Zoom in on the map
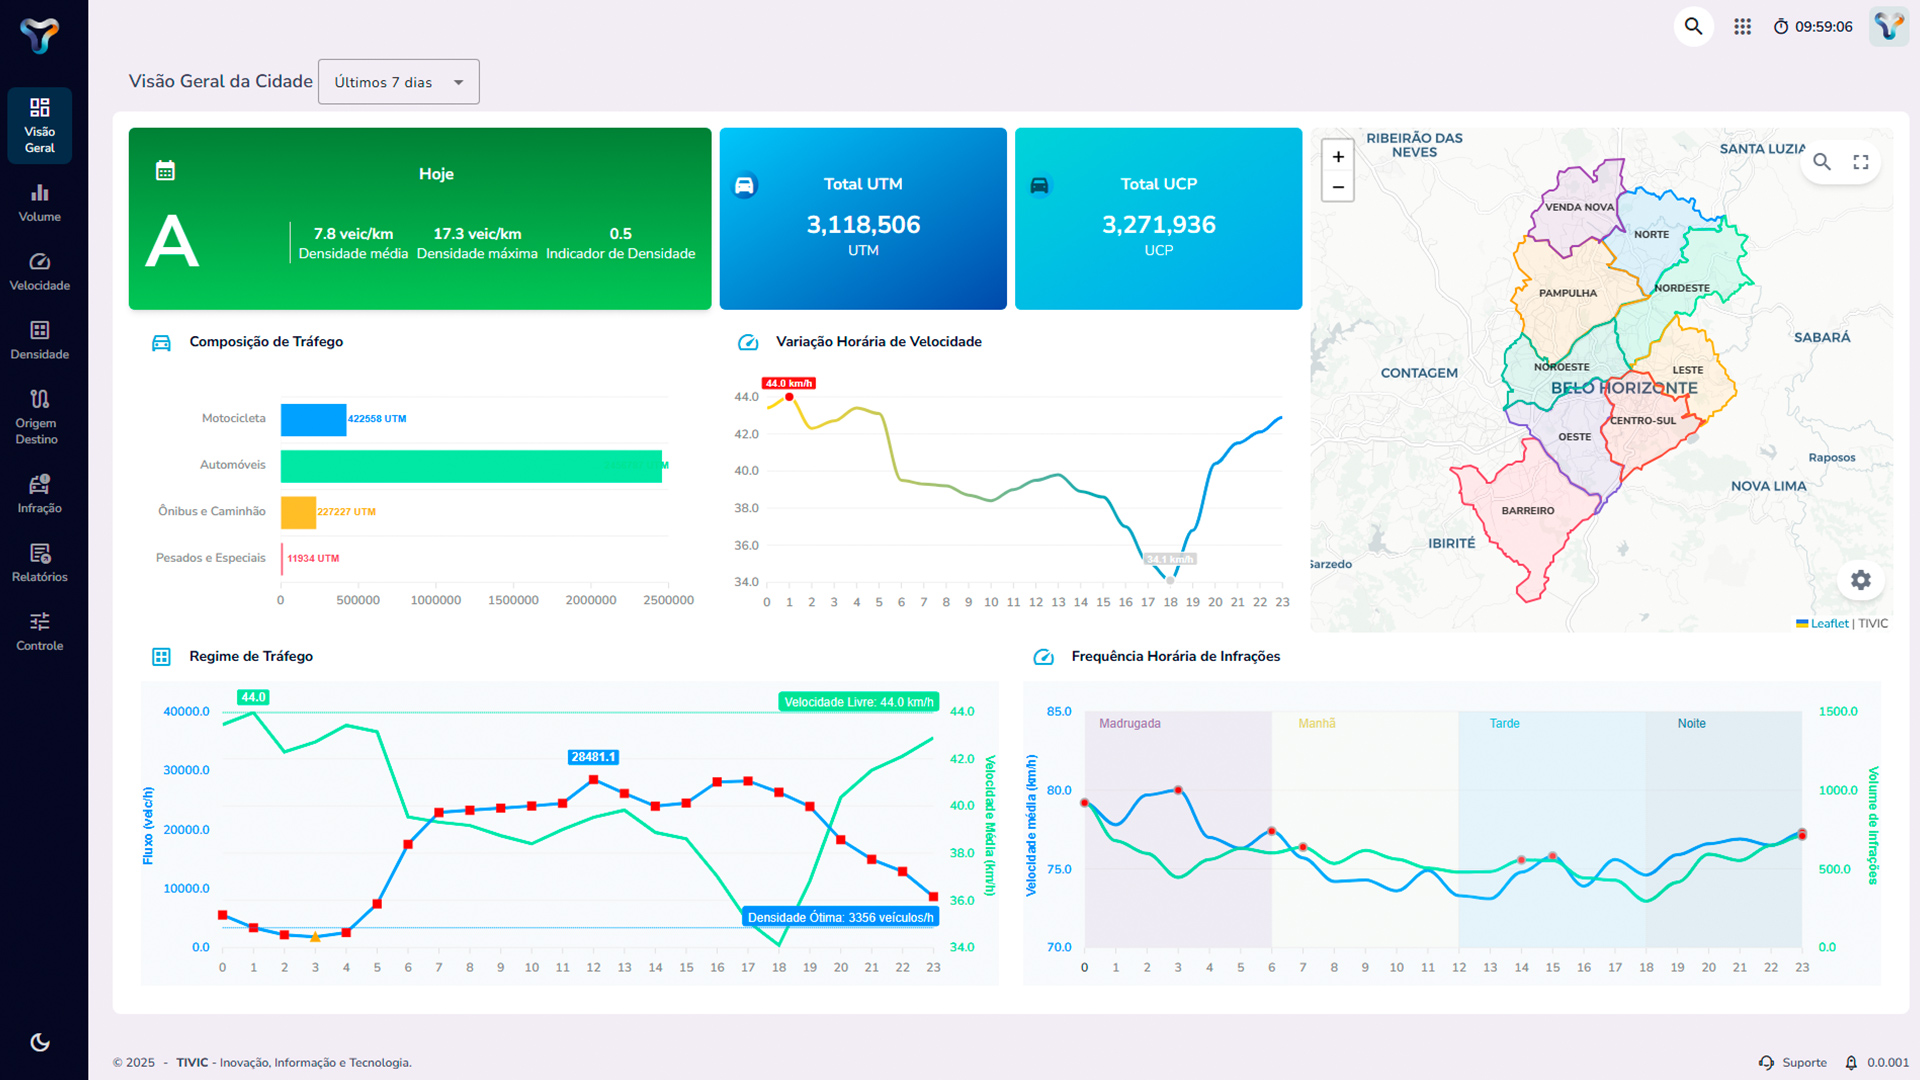Image resolution: width=1920 pixels, height=1080 pixels. pyautogui.click(x=1338, y=157)
